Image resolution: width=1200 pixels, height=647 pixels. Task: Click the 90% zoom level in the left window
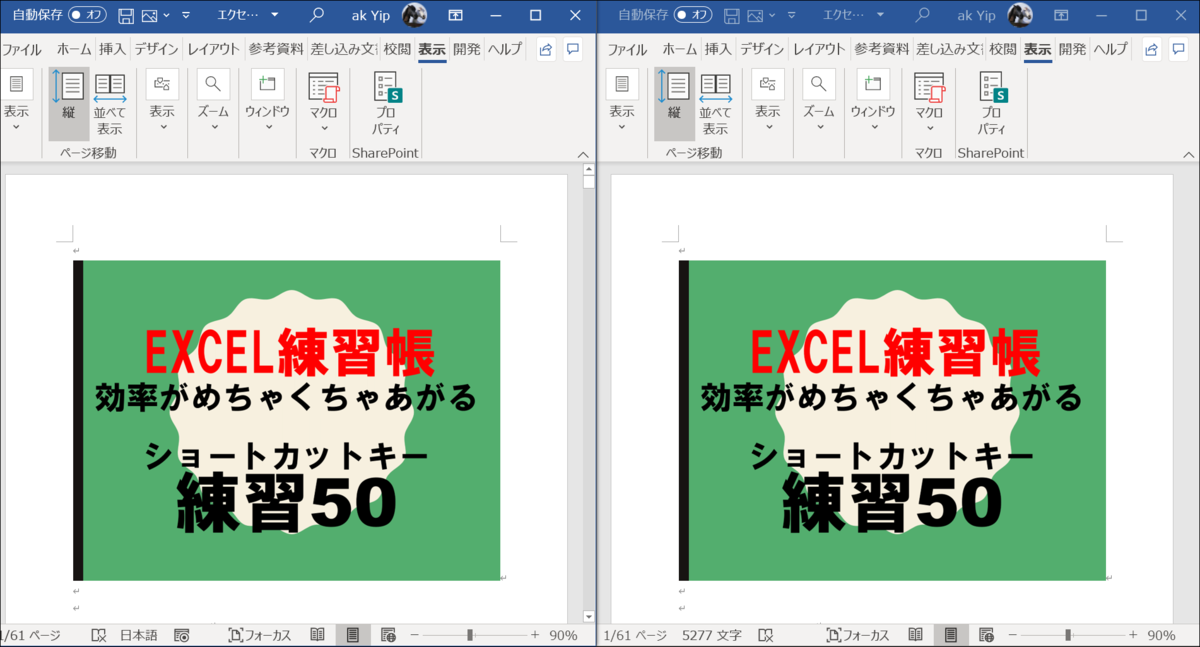pyautogui.click(x=563, y=635)
